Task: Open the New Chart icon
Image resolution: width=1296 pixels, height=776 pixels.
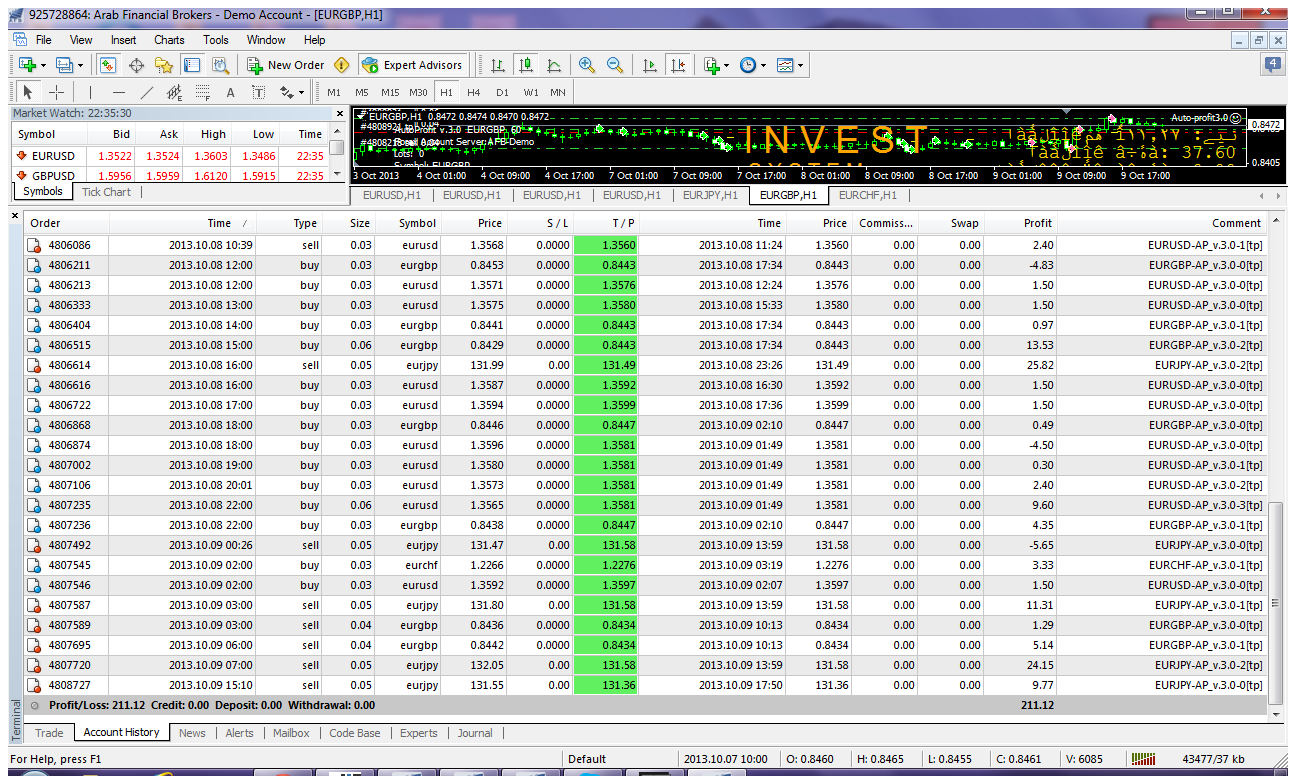Action: (27, 65)
